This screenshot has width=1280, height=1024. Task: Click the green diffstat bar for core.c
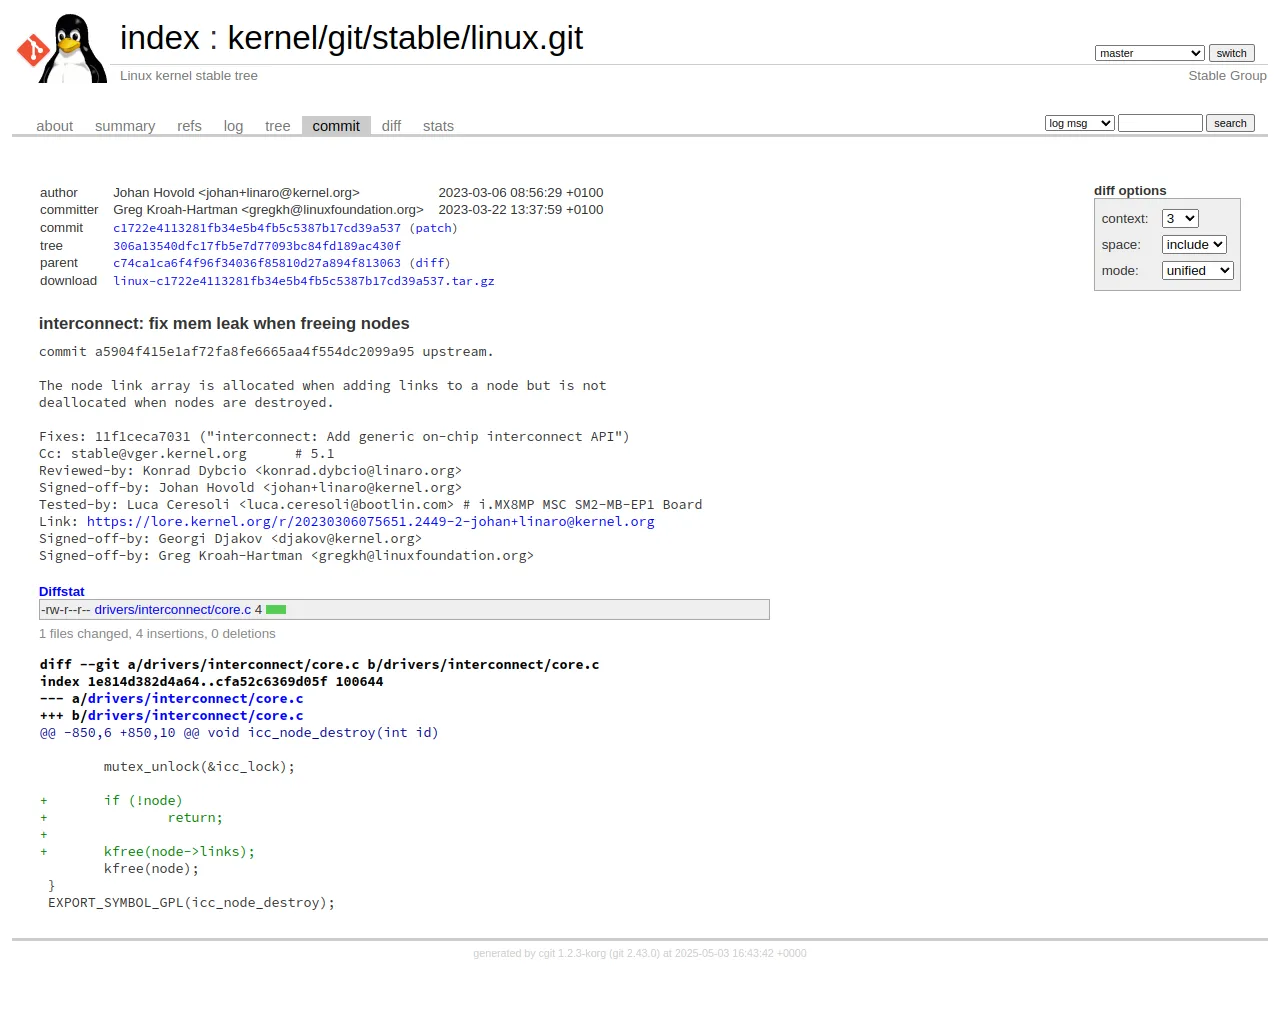(276, 610)
